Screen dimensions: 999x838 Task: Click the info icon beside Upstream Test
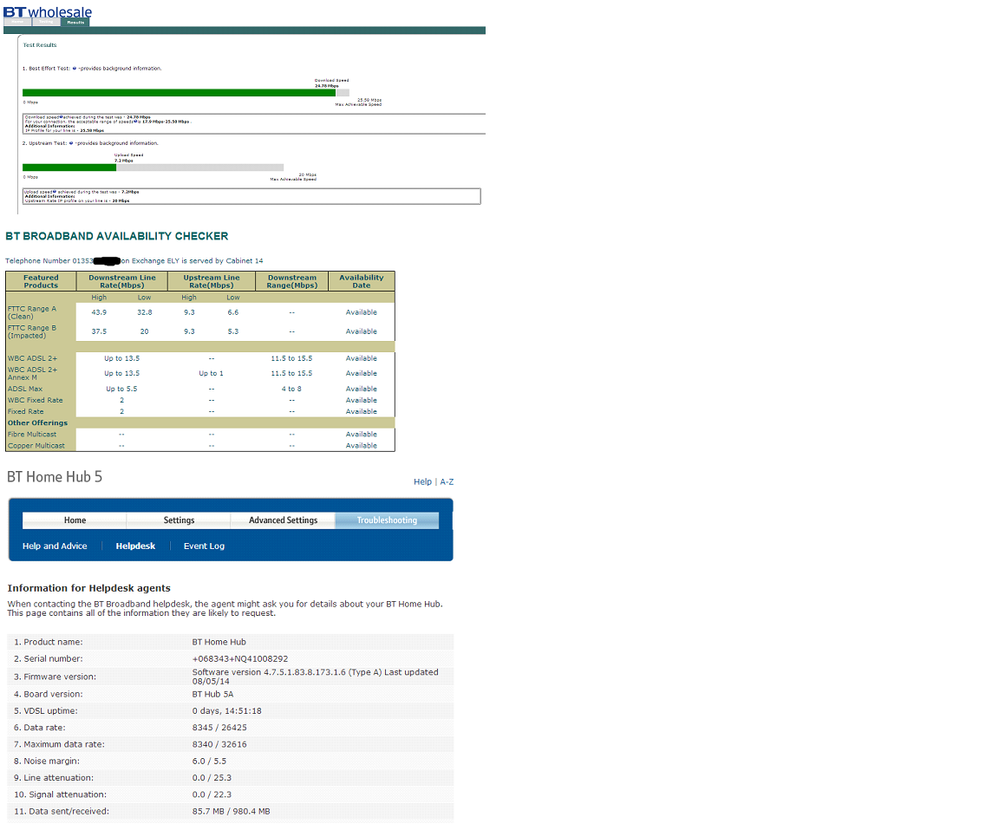71,143
